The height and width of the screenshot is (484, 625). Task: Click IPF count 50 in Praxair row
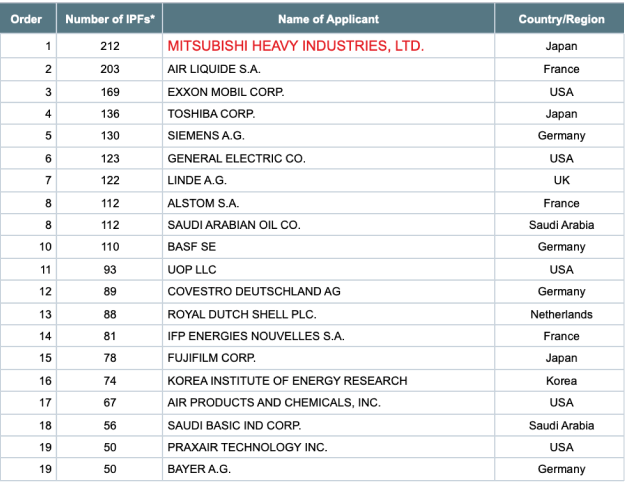click(x=110, y=447)
